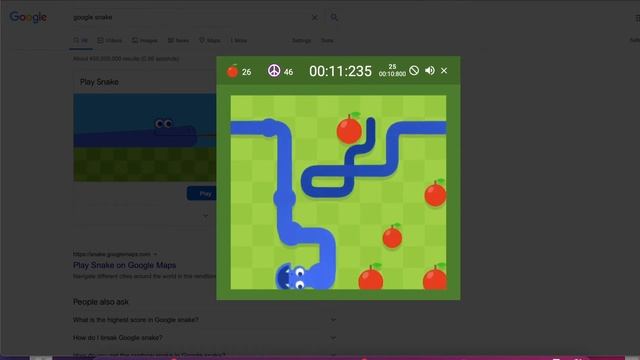
Task: Open Play Snake on Google Maps link
Action: (x=124, y=265)
